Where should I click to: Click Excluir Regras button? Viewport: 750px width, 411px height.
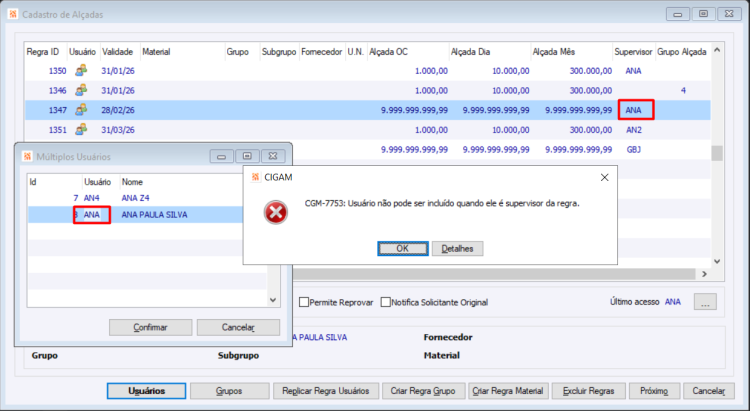click(589, 391)
